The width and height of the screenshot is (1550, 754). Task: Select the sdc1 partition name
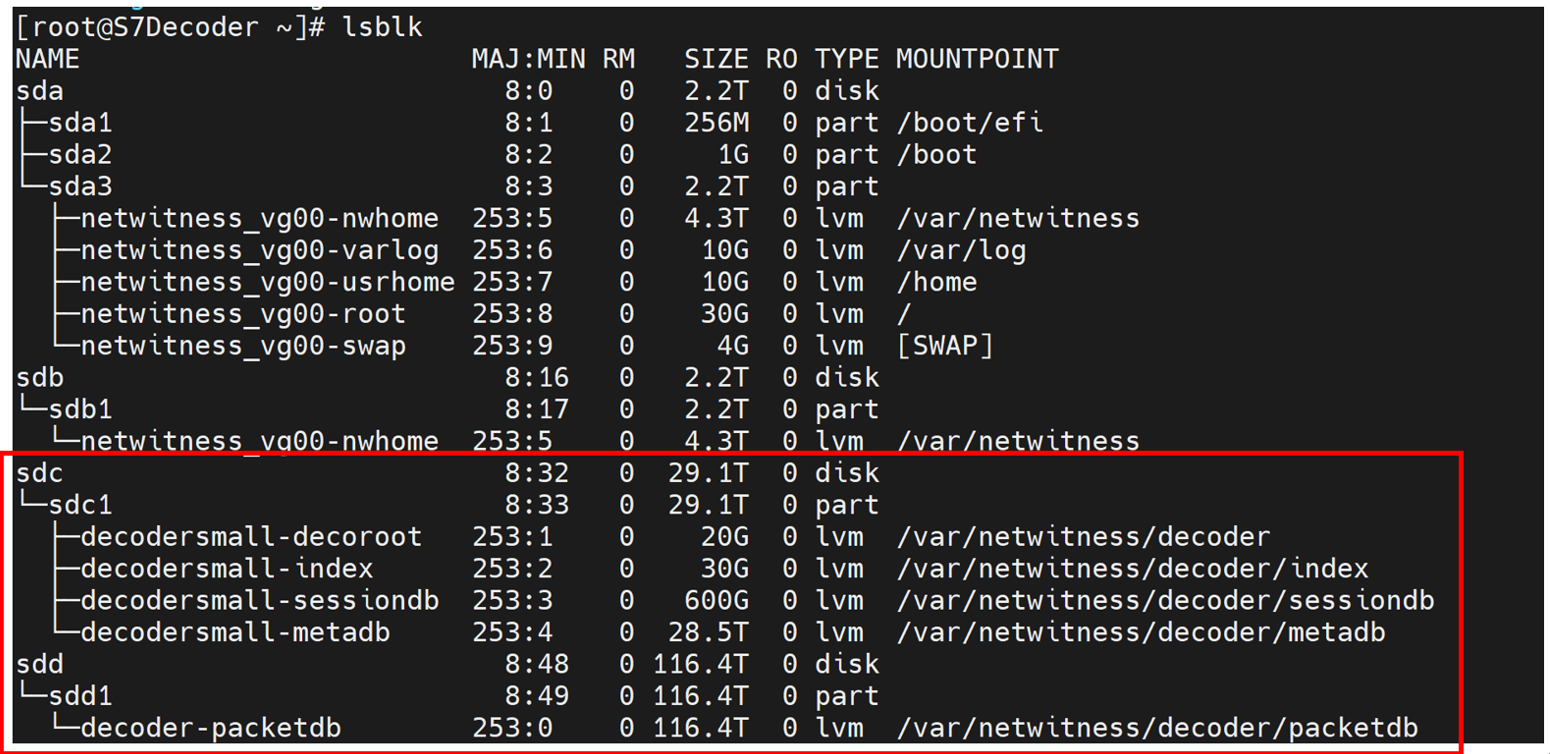81,505
